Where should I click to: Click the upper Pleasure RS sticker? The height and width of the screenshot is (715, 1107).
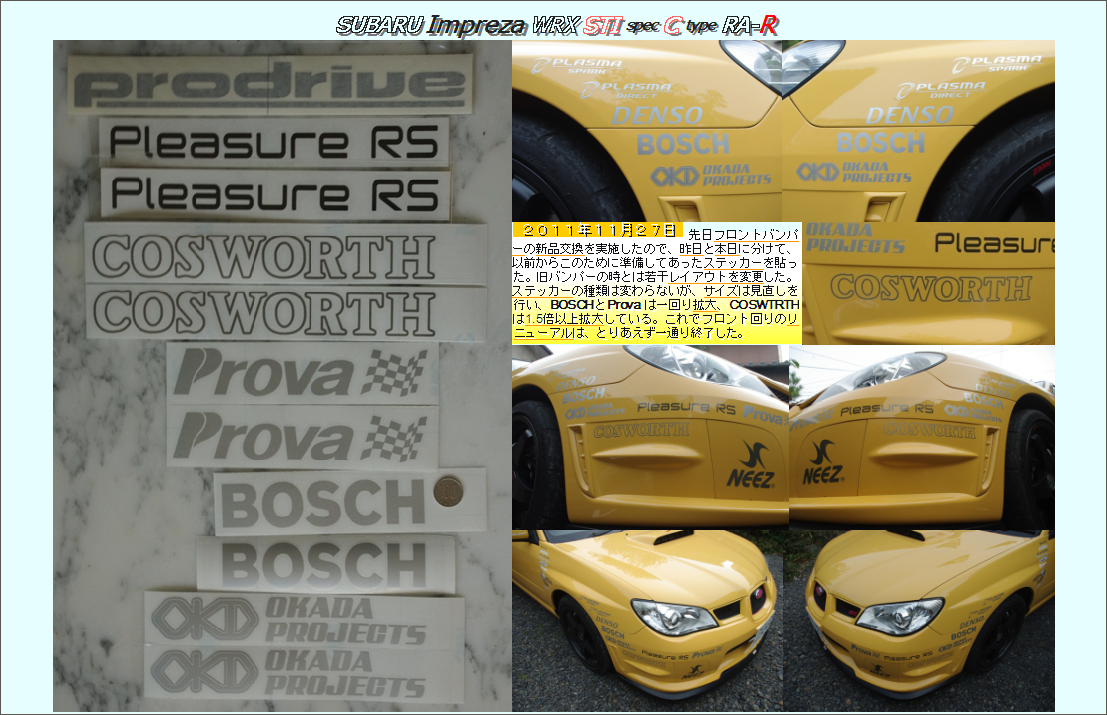274,142
